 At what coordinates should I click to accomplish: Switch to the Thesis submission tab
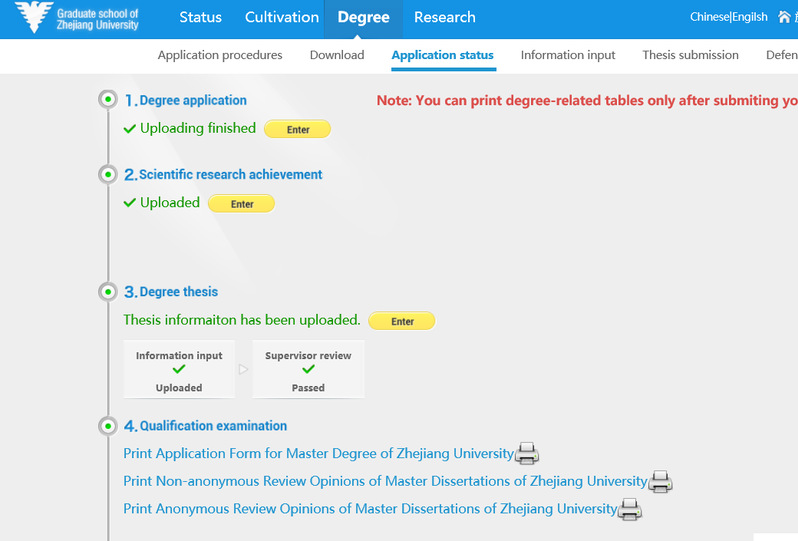click(691, 55)
